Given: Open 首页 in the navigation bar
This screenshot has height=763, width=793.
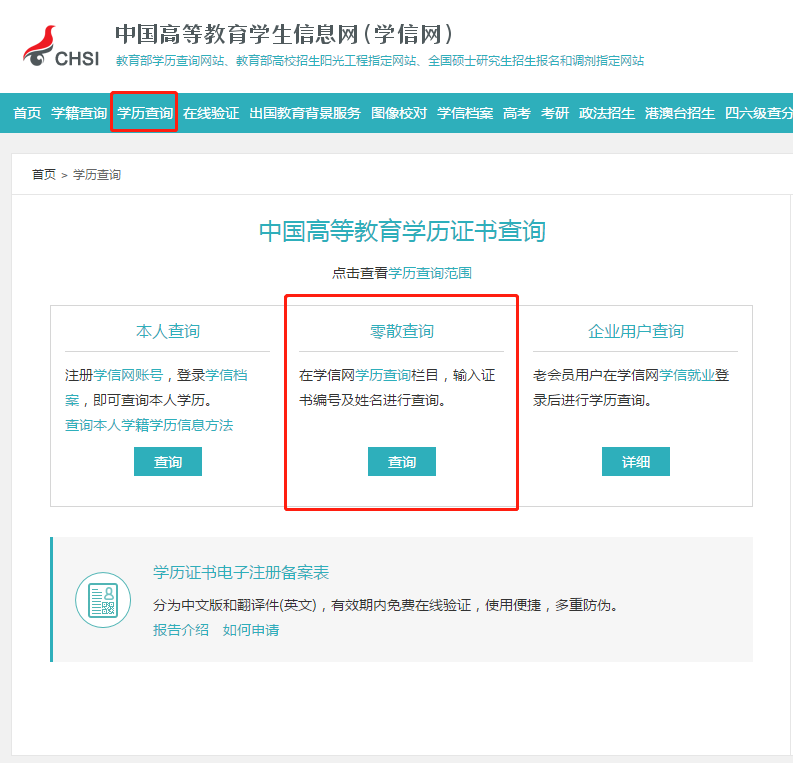Looking at the screenshot, I should point(27,113).
